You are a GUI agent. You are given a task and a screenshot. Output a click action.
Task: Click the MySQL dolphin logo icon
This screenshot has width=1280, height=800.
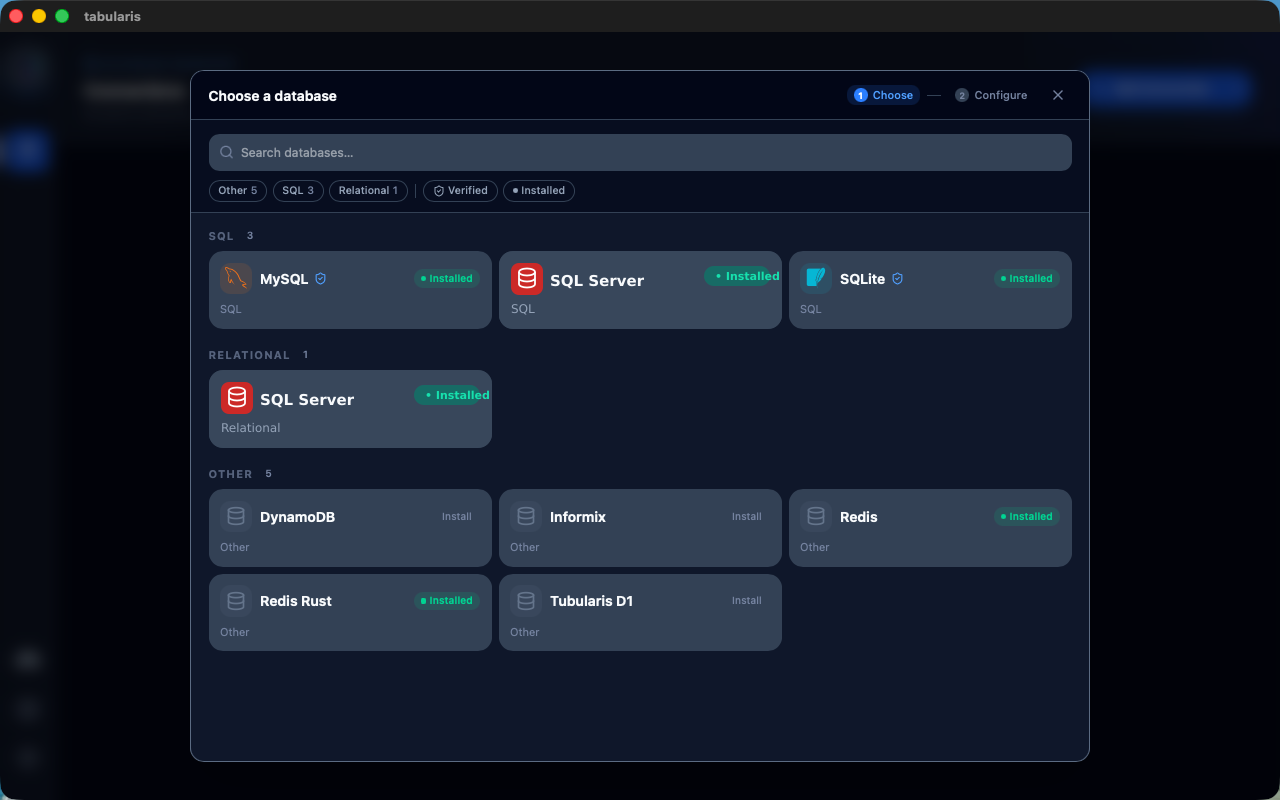tap(236, 279)
